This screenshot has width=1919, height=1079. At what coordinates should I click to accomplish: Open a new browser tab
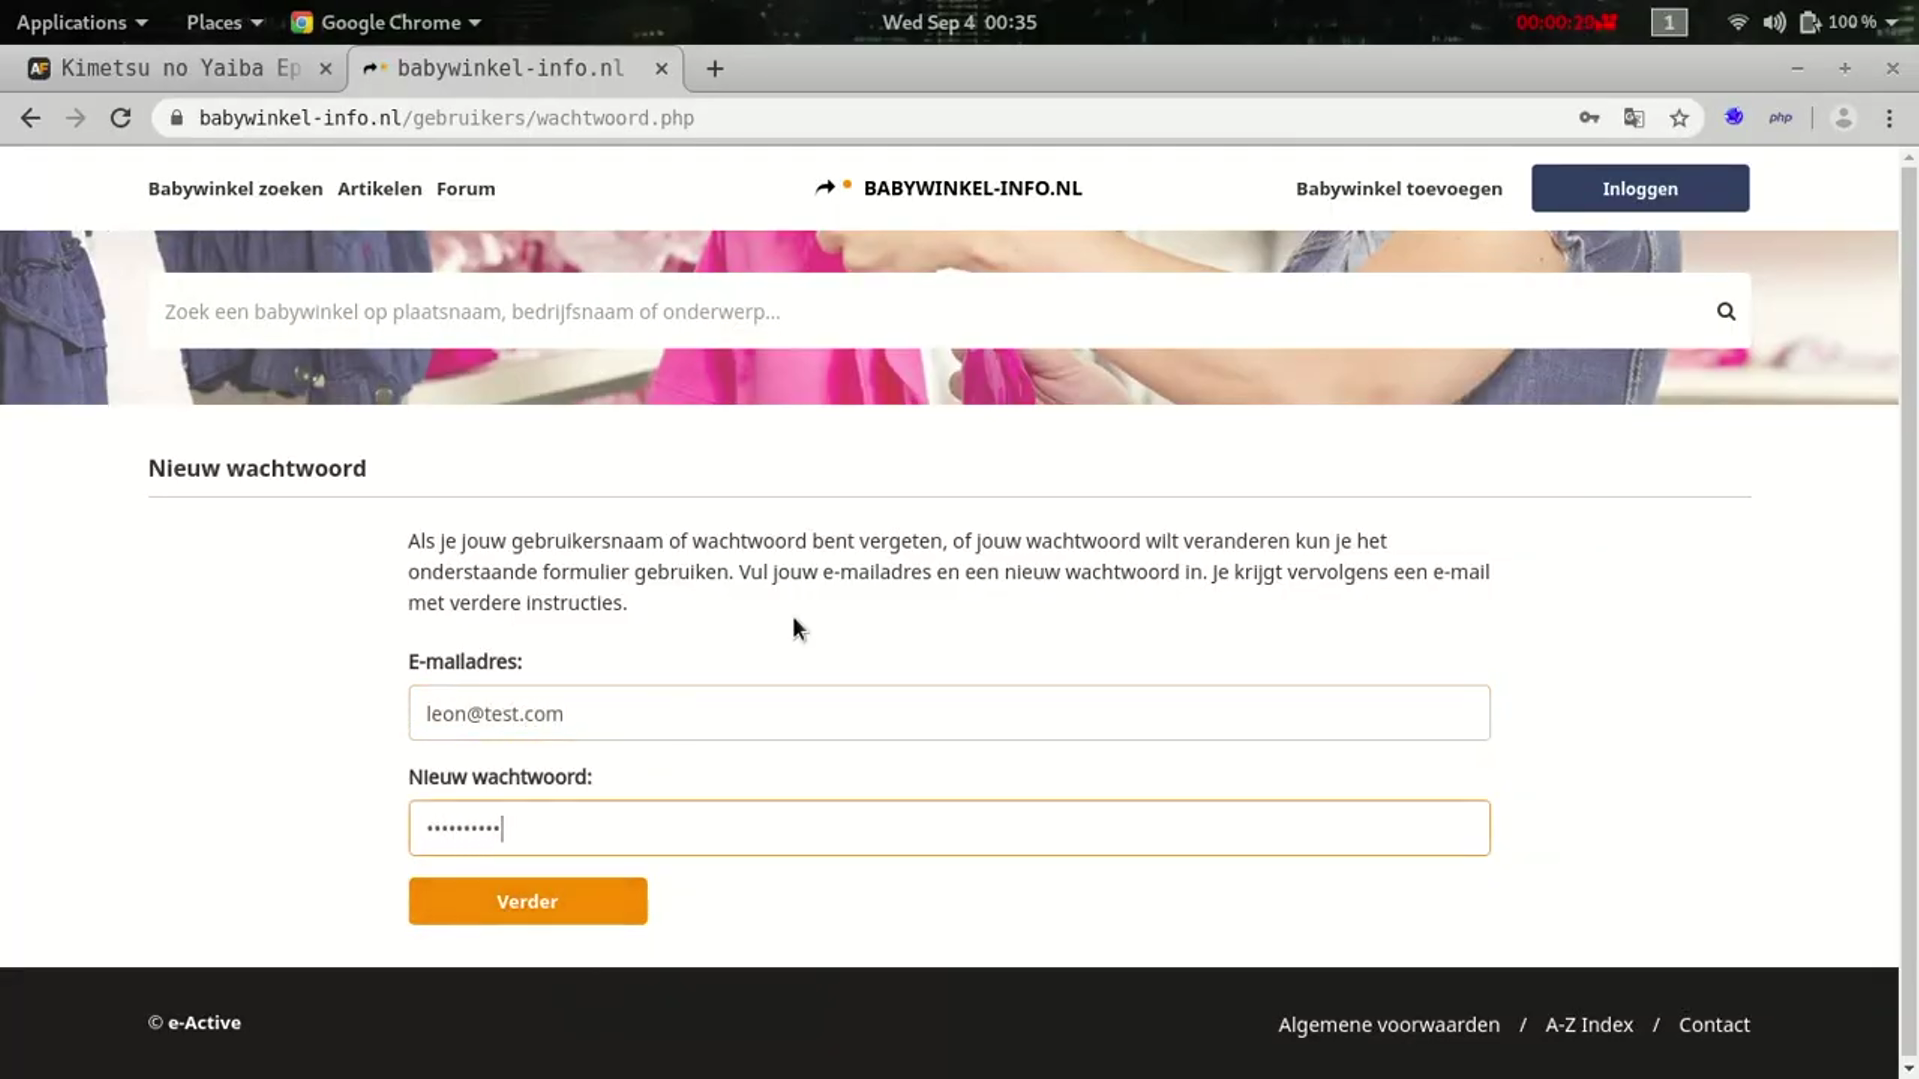point(714,68)
